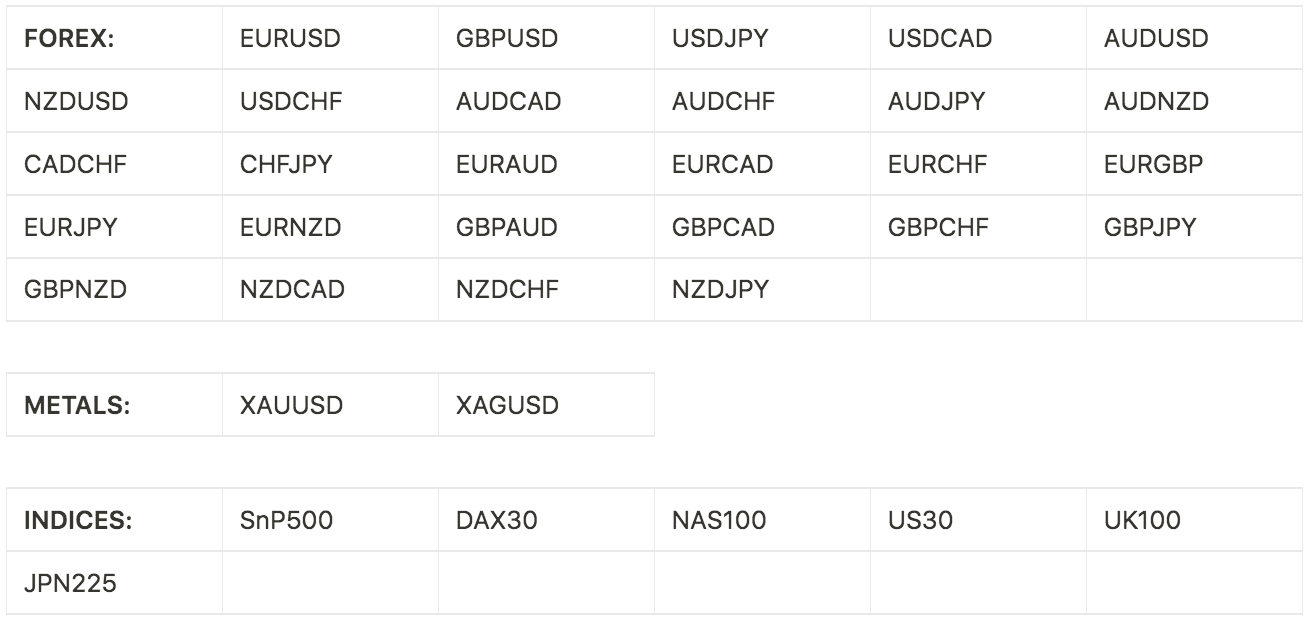Choose the USDJPY cell
Image resolution: width=1316 pixels, height=628 pixels.
tap(762, 38)
